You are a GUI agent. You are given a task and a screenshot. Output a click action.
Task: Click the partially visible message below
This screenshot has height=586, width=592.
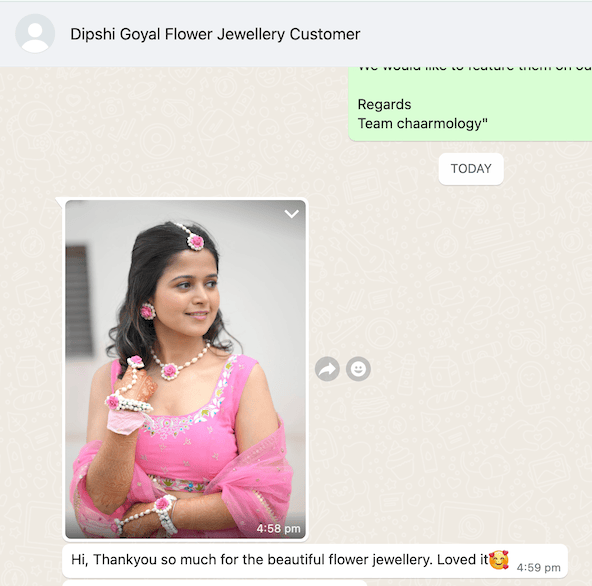pos(215,583)
